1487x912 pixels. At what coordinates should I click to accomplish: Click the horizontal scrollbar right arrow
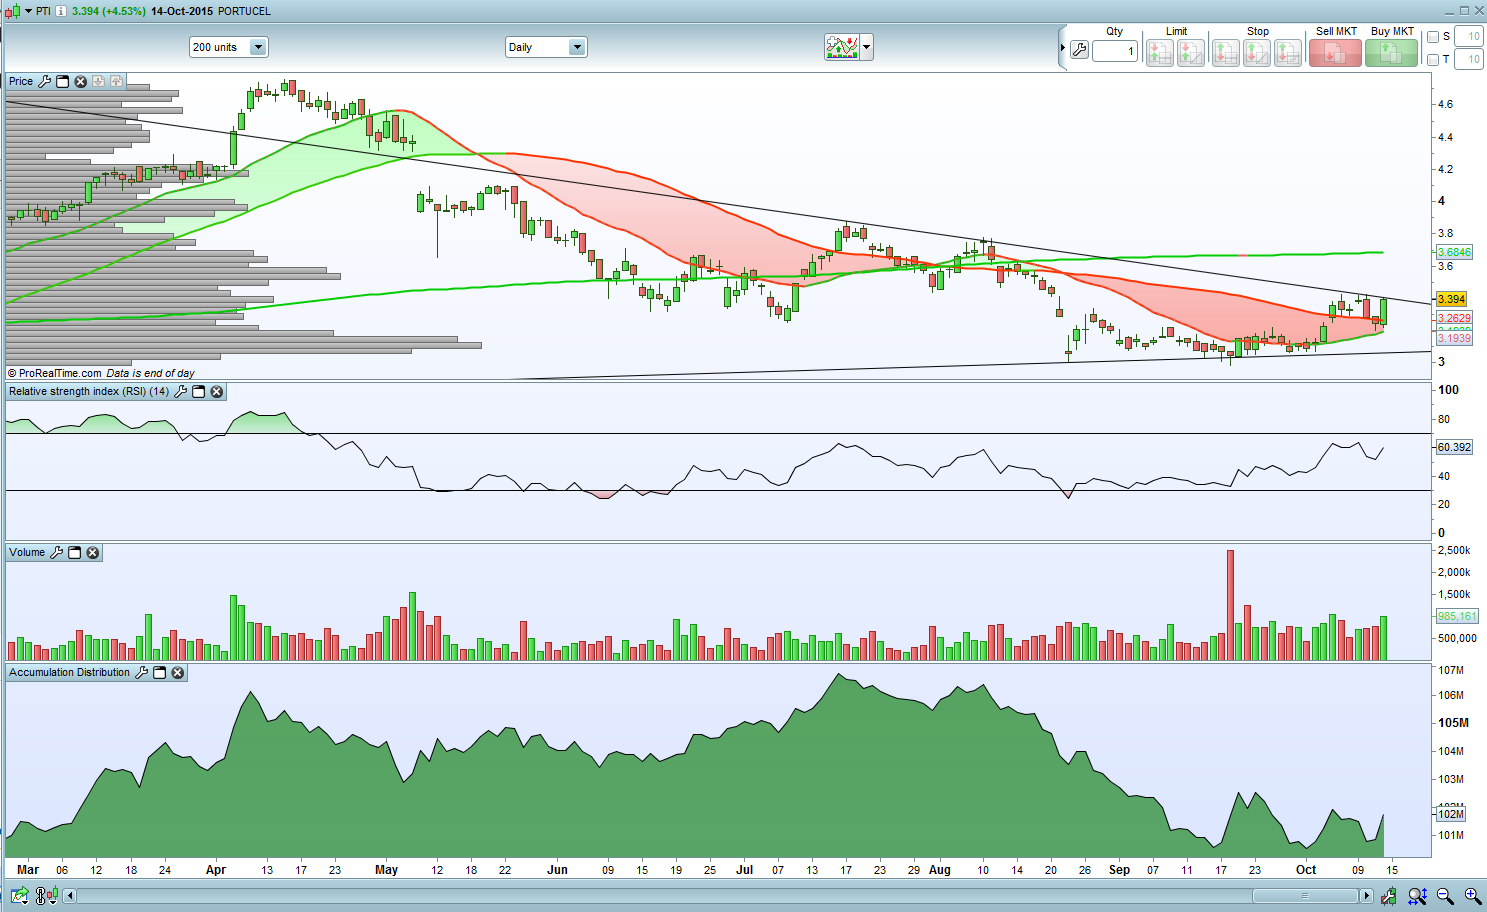click(x=1367, y=896)
